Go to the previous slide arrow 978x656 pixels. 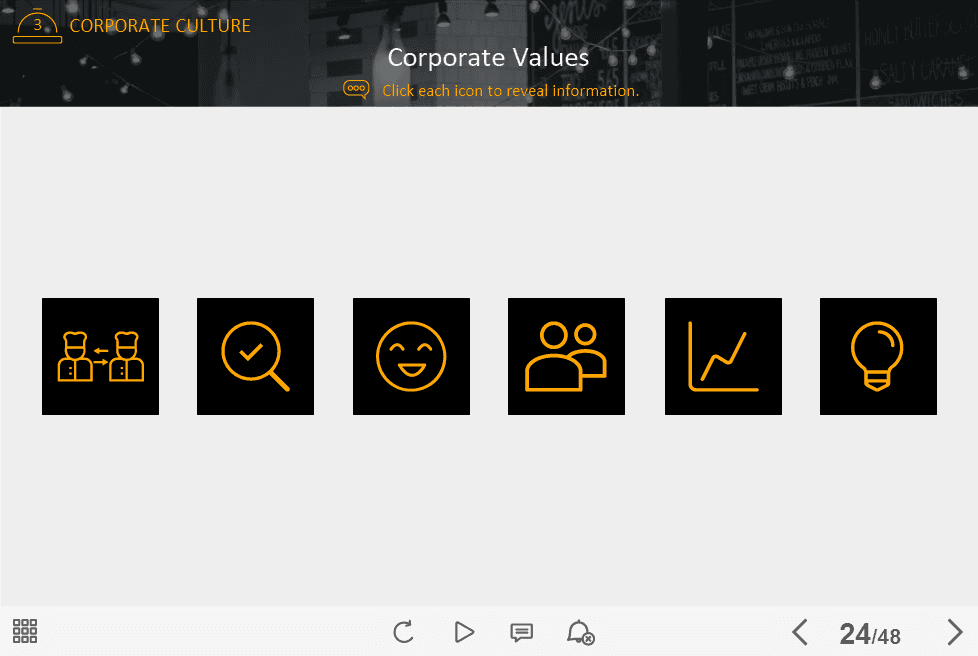(799, 632)
